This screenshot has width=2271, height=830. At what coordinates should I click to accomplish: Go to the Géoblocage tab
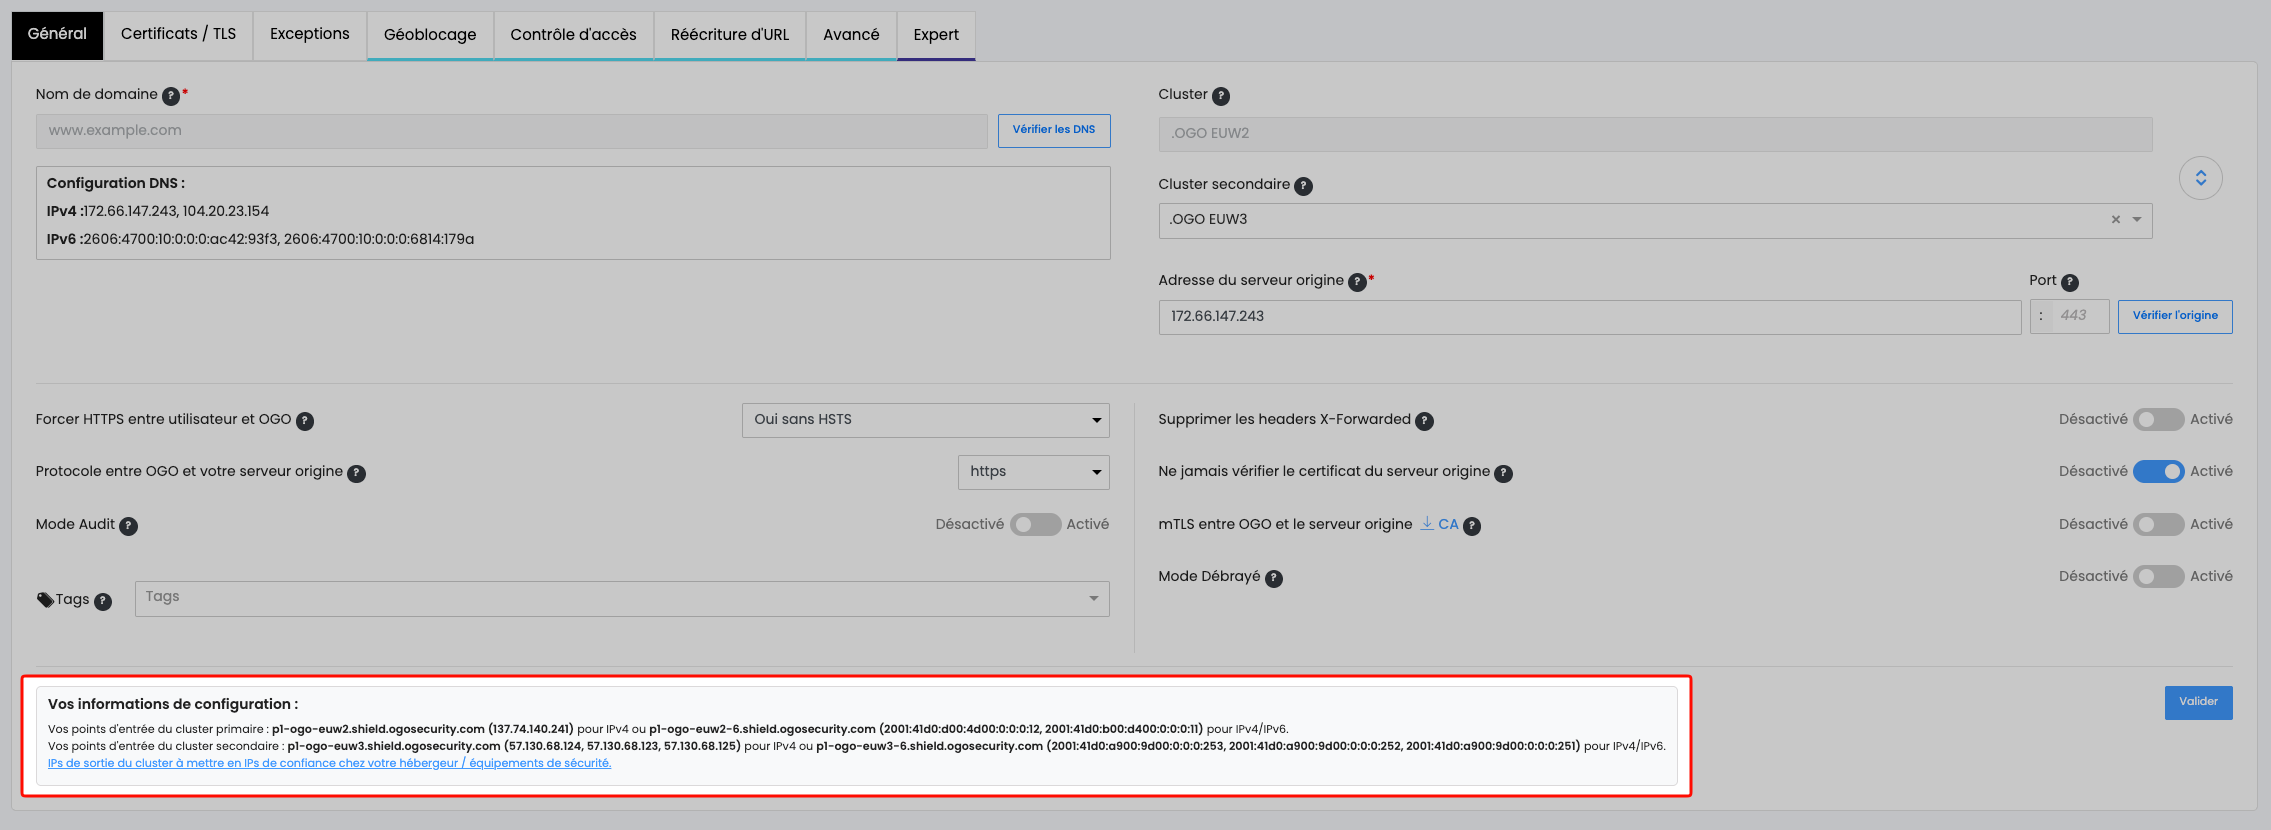(430, 36)
